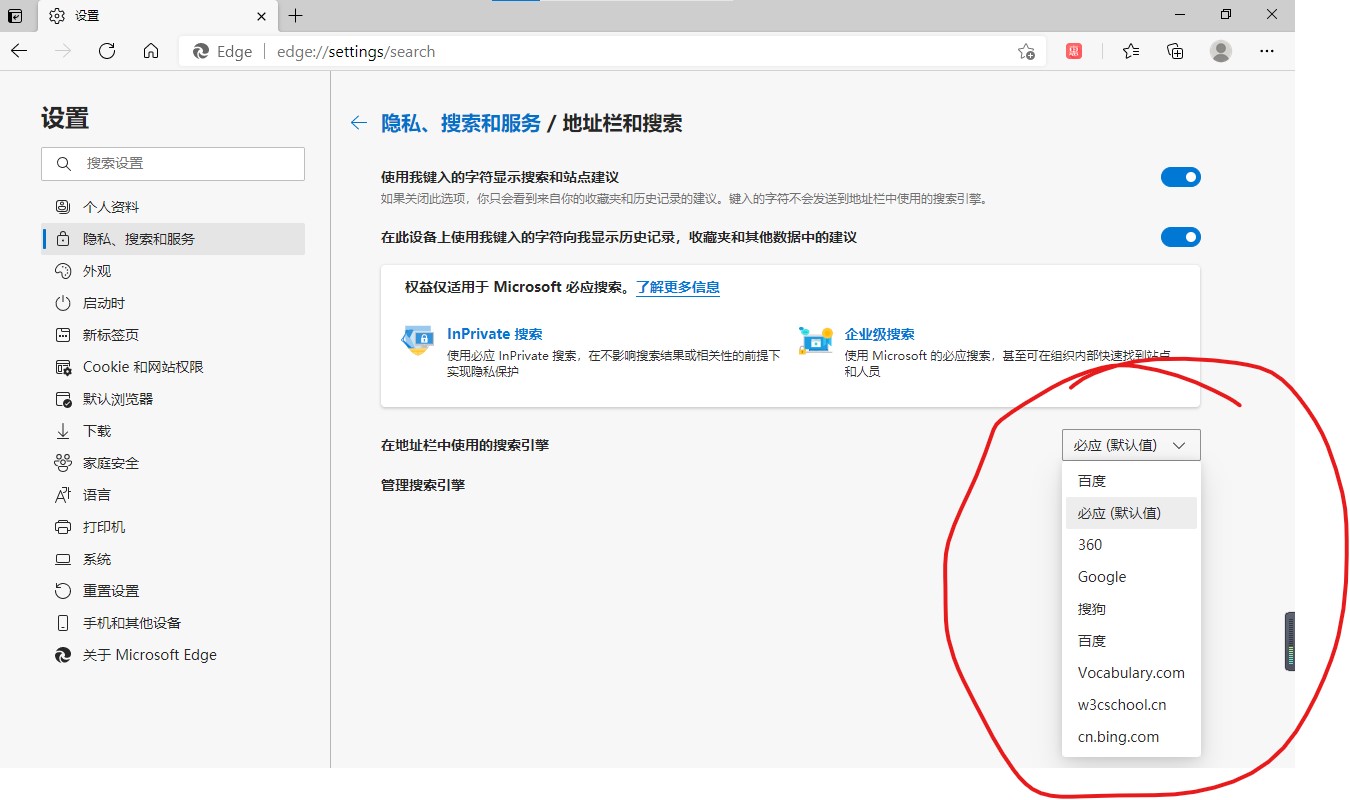The image size is (1350, 800).
Task: Click the 企业级搜索 heading
Action: pyautogui.click(x=880, y=334)
